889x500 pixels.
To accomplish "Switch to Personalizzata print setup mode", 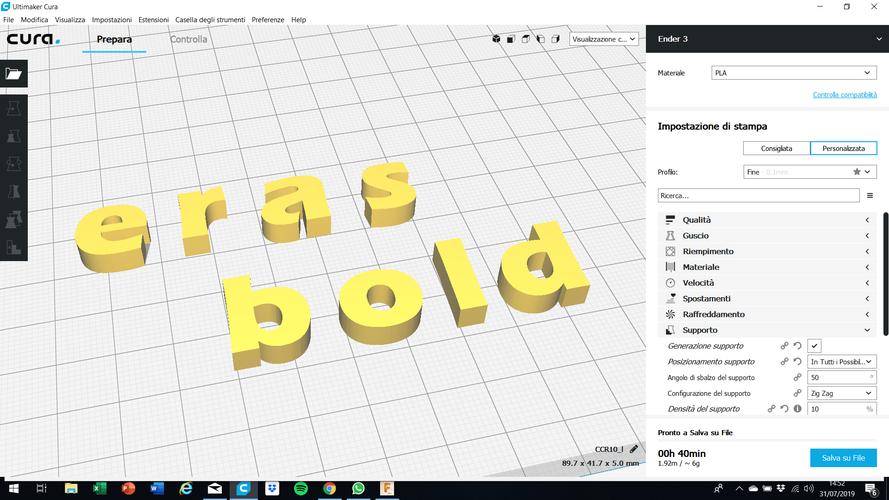I will pos(844,149).
